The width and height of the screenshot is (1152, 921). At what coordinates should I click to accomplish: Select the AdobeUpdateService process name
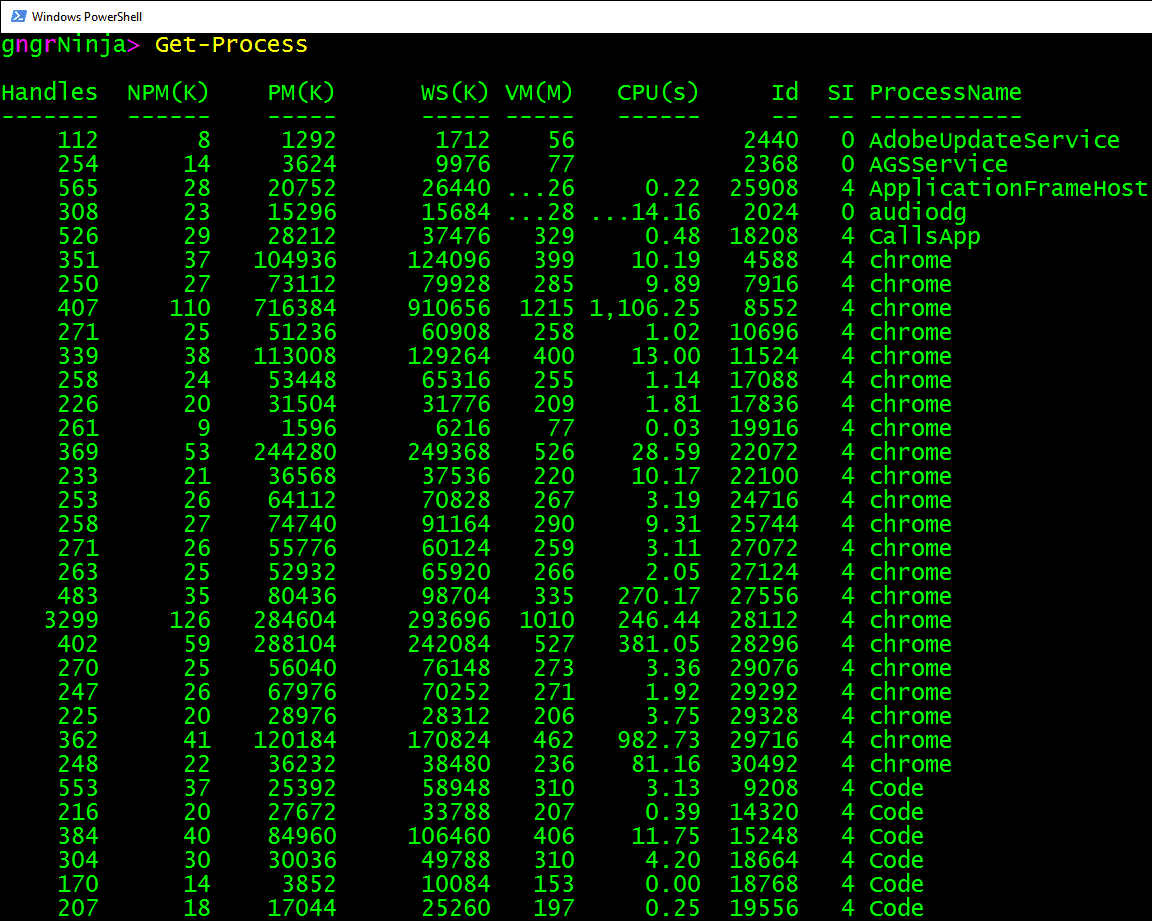pos(995,140)
